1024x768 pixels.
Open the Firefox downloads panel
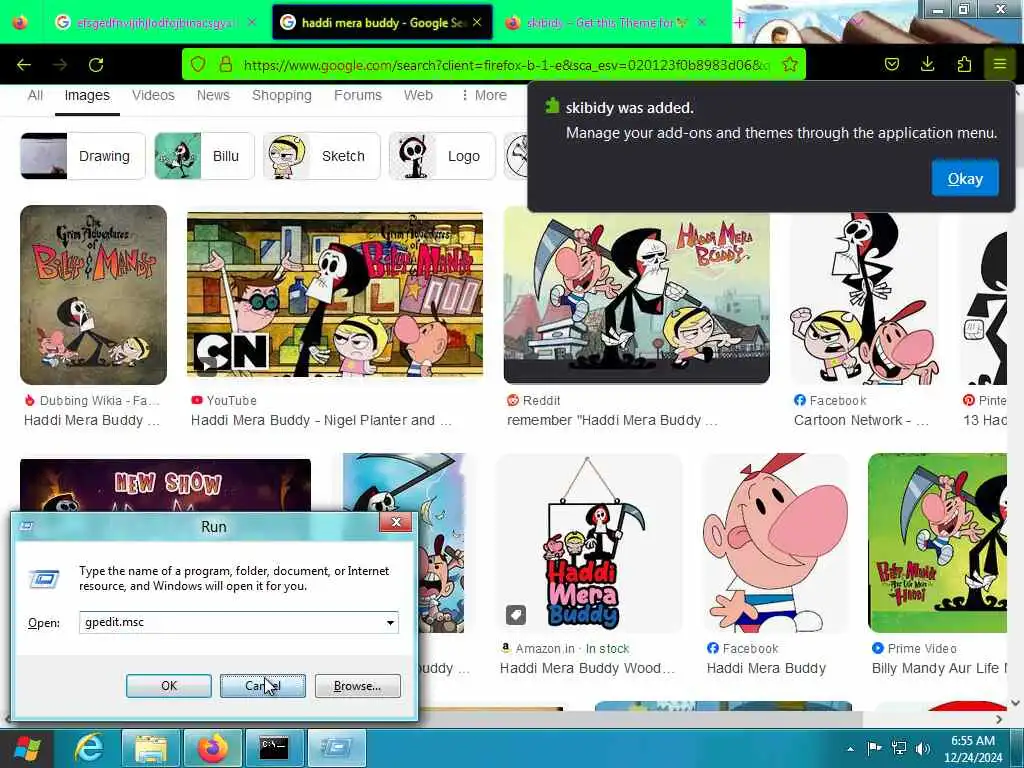click(x=927, y=64)
